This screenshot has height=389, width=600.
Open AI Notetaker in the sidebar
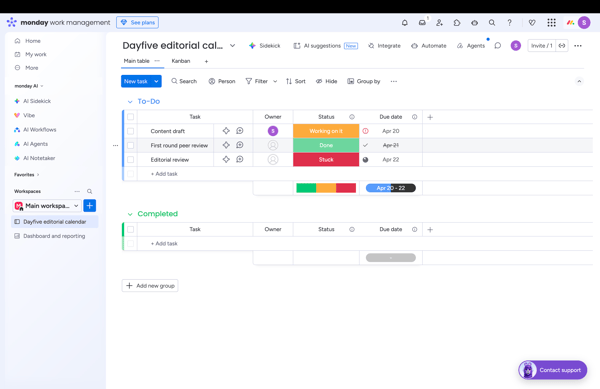point(35,158)
